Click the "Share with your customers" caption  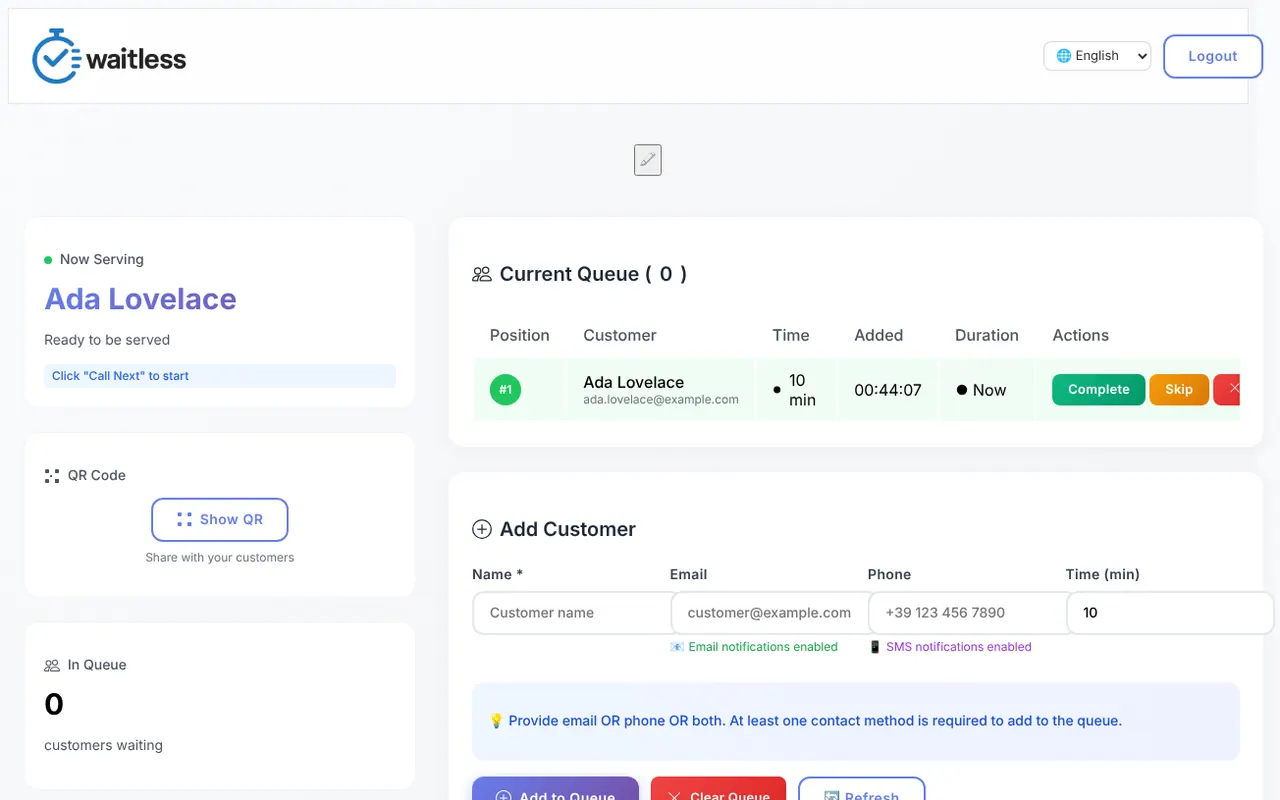pyautogui.click(x=220, y=558)
